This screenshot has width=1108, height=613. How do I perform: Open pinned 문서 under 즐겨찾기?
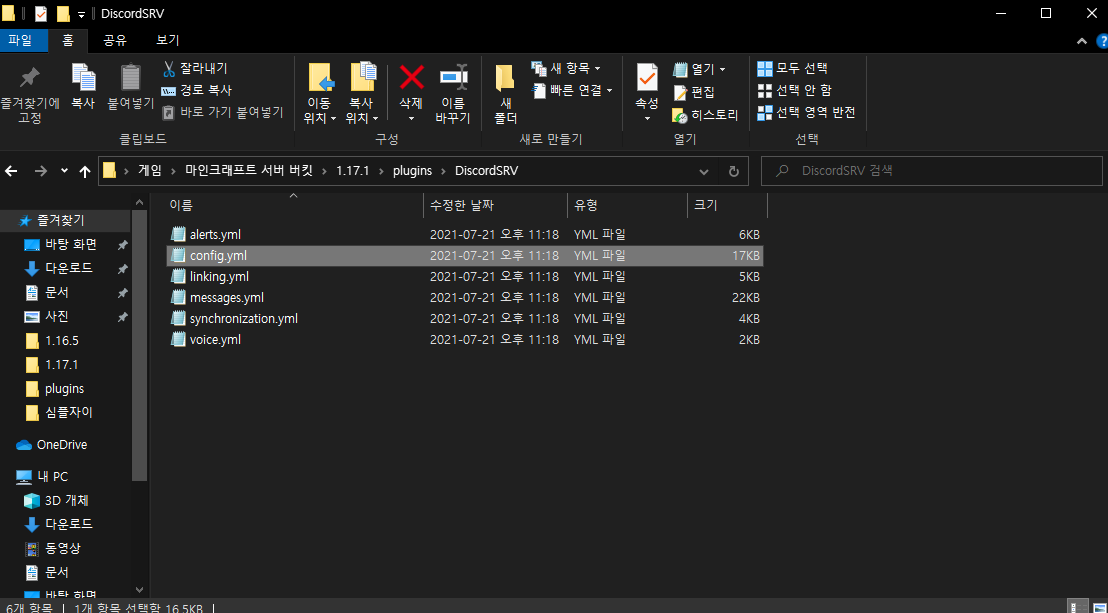click(57, 292)
